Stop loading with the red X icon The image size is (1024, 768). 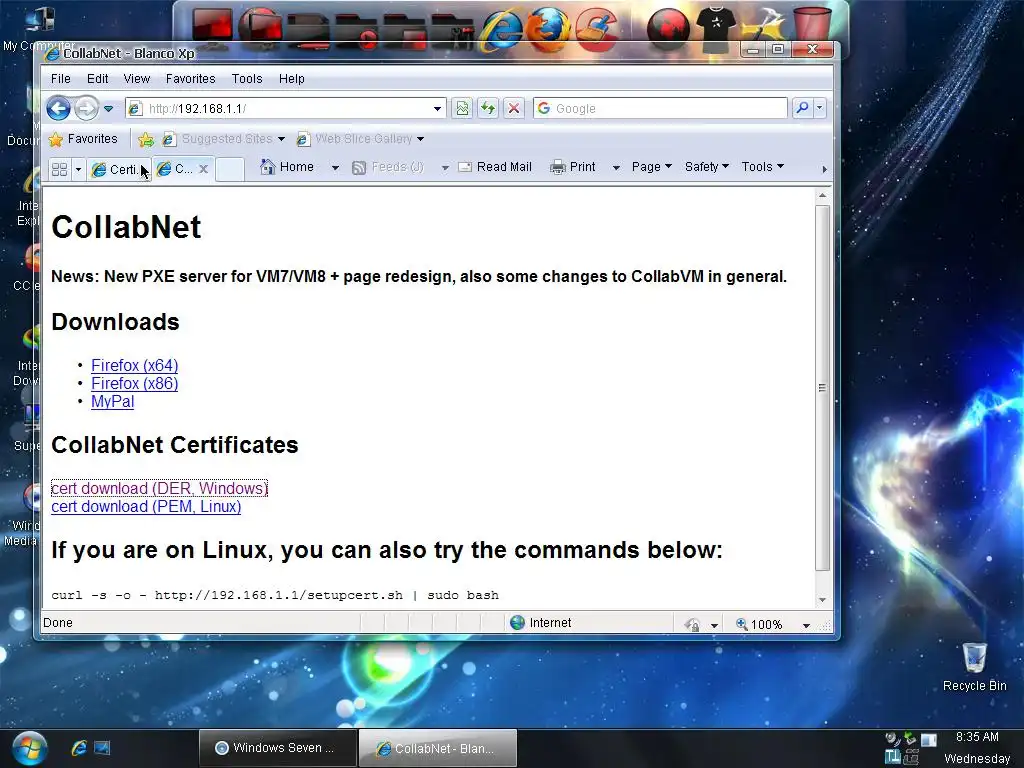pyautogui.click(x=514, y=108)
